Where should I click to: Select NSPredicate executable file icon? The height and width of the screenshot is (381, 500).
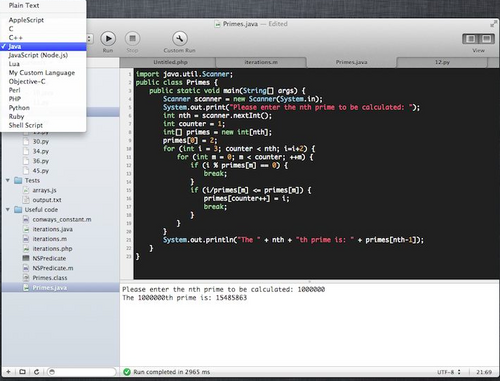26,258
